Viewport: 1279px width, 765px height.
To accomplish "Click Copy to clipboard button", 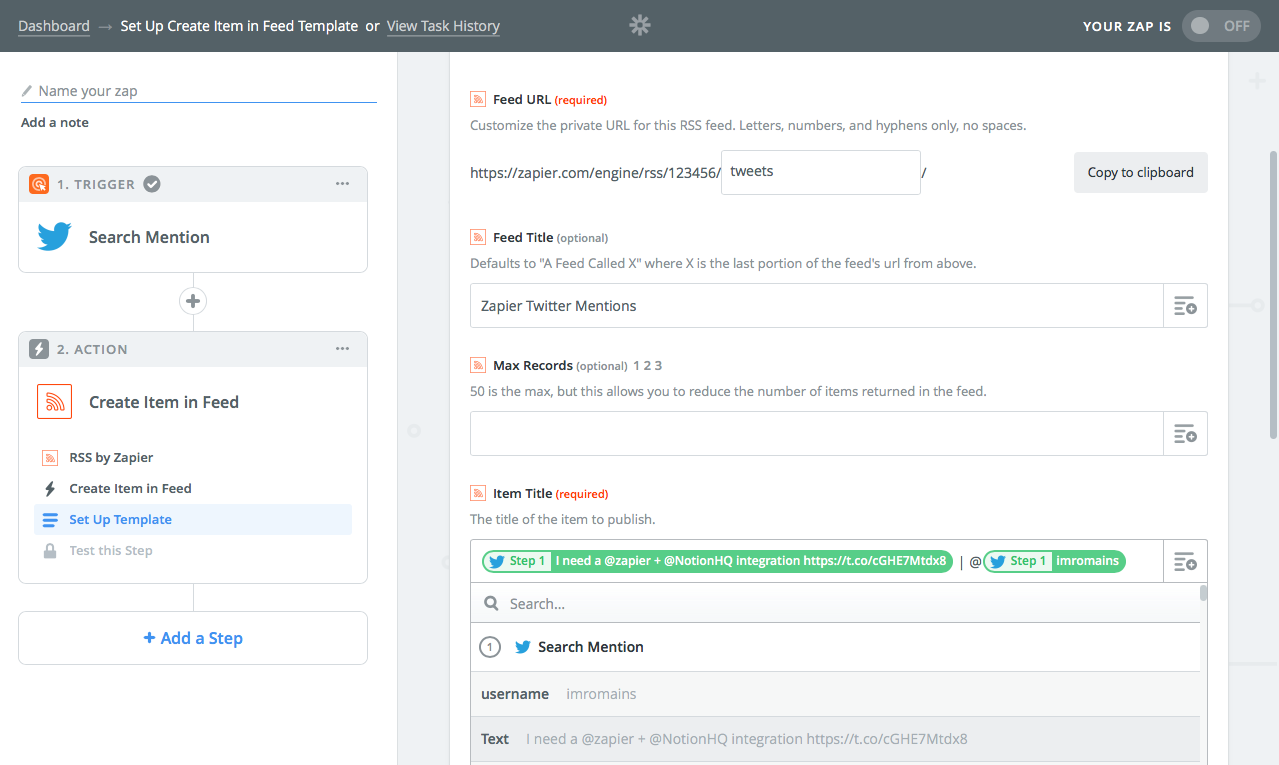I will tap(1141, 172).
